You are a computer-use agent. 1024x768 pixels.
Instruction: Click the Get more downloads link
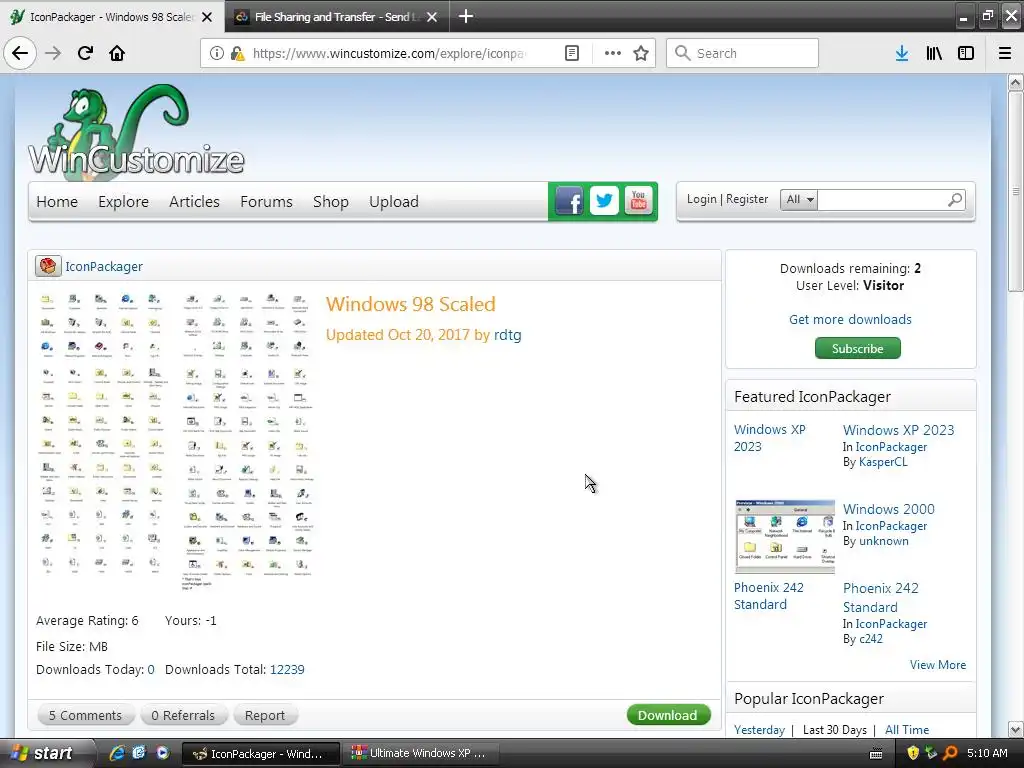pyautogui.click(x=850, y=319)
